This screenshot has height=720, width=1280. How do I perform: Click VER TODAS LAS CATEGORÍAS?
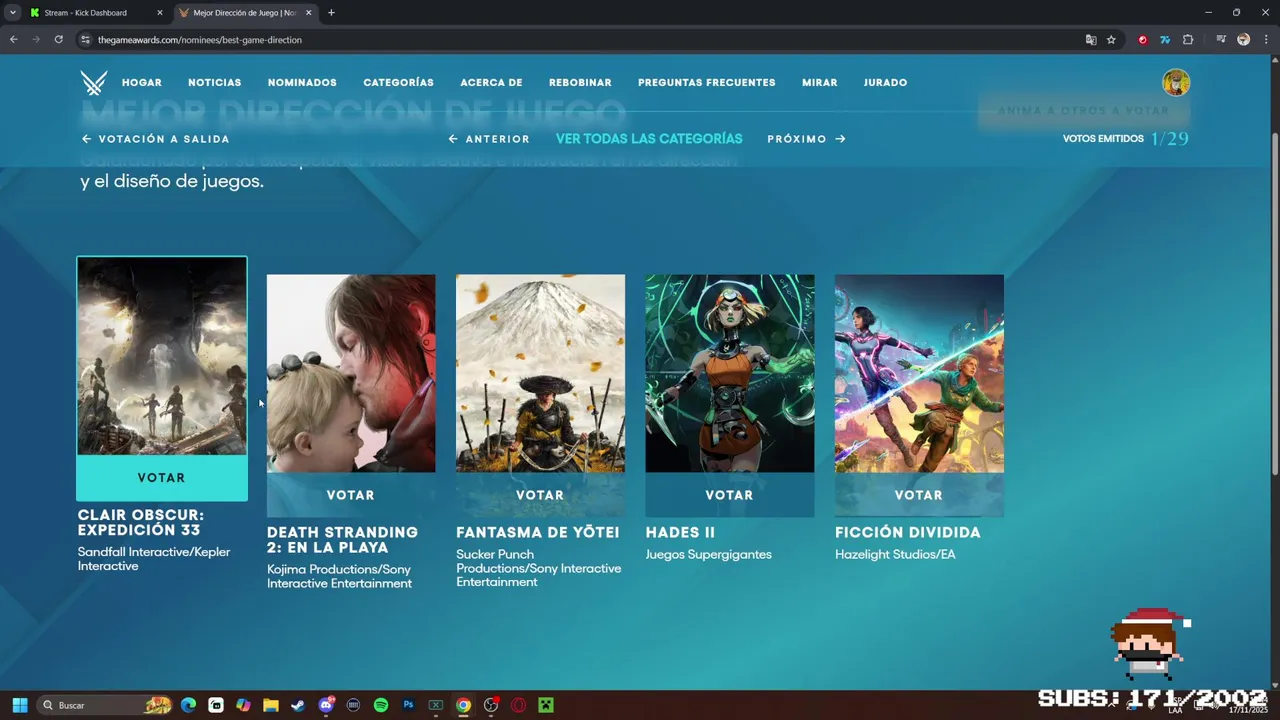click(x=649, y=139)
